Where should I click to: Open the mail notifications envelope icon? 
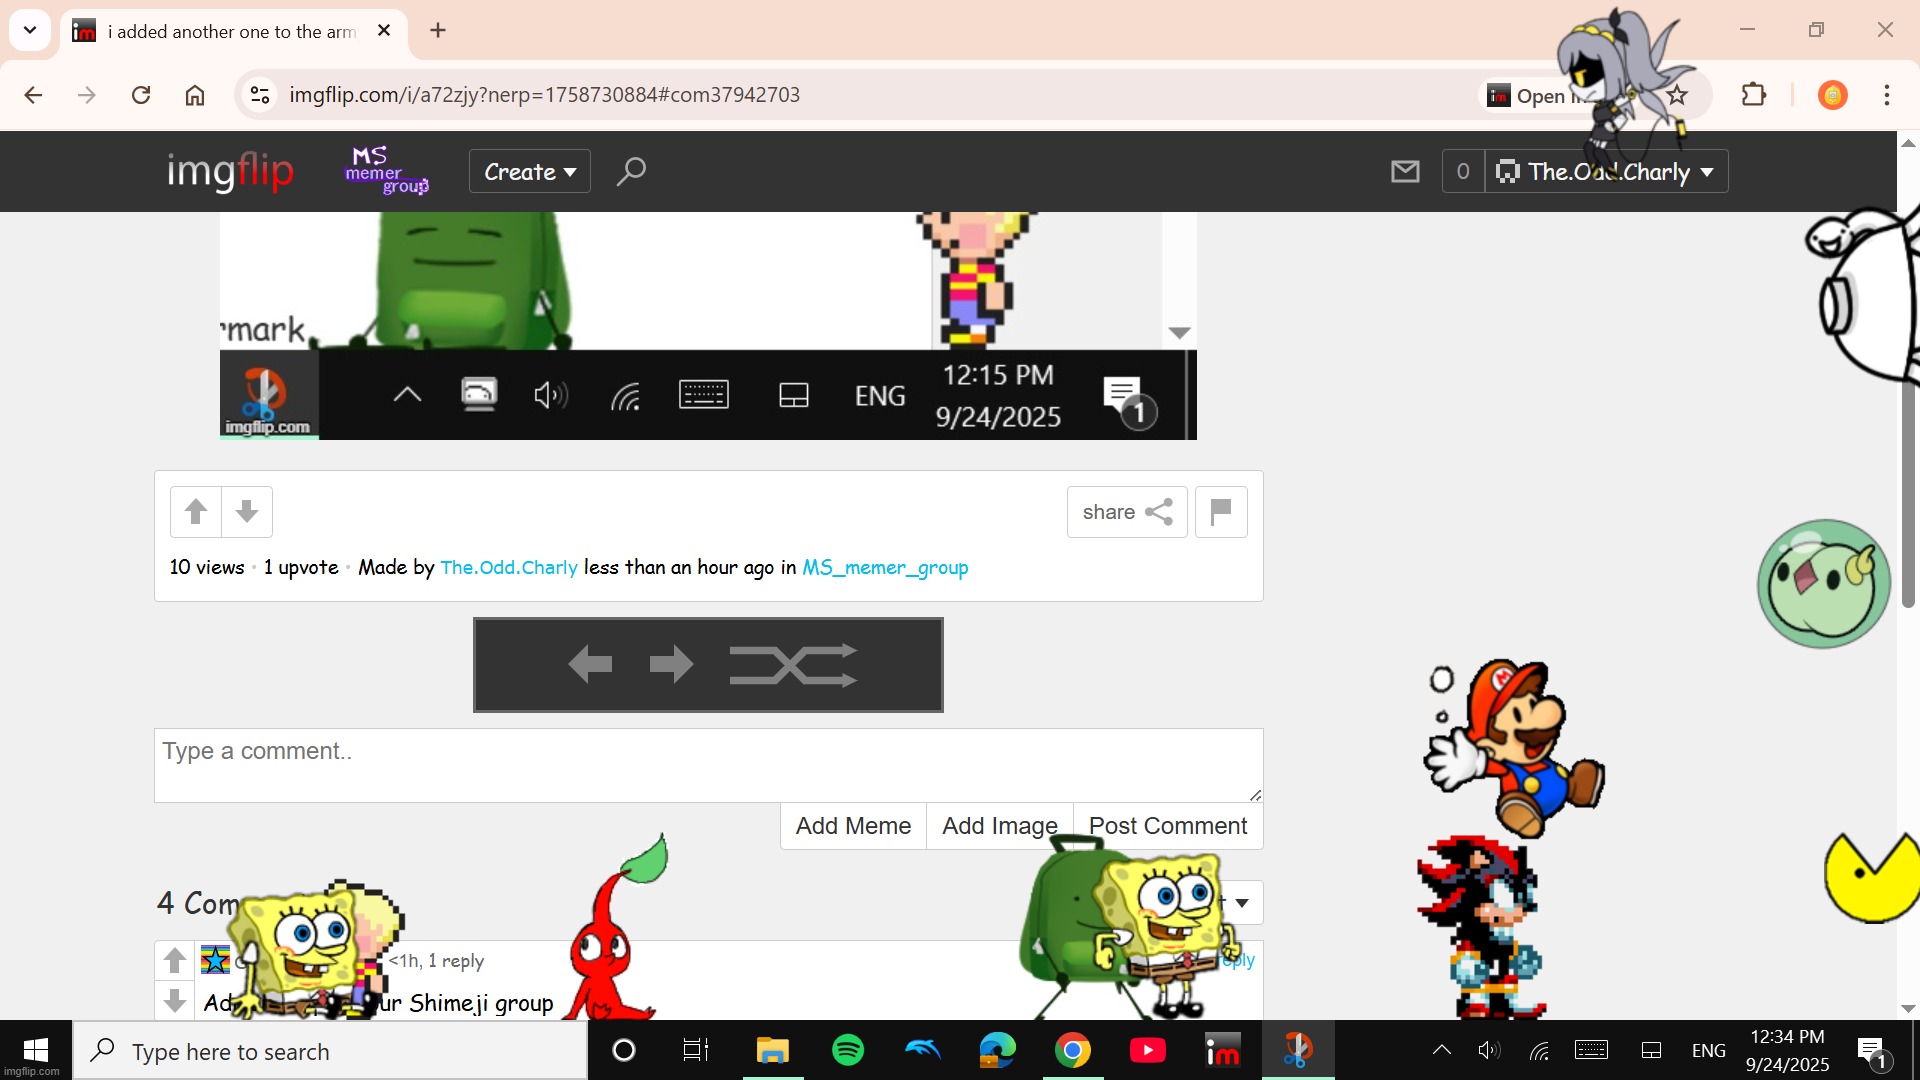(x=1405, y=171)
